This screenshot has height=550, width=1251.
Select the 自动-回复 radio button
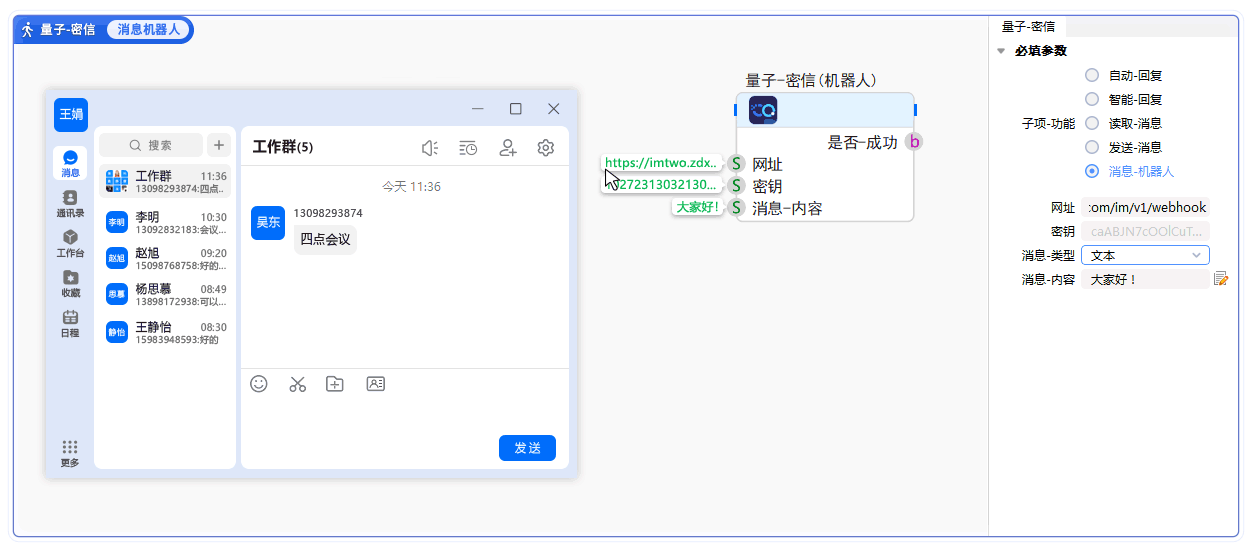pyautogui.click(x=1092, y=75)
